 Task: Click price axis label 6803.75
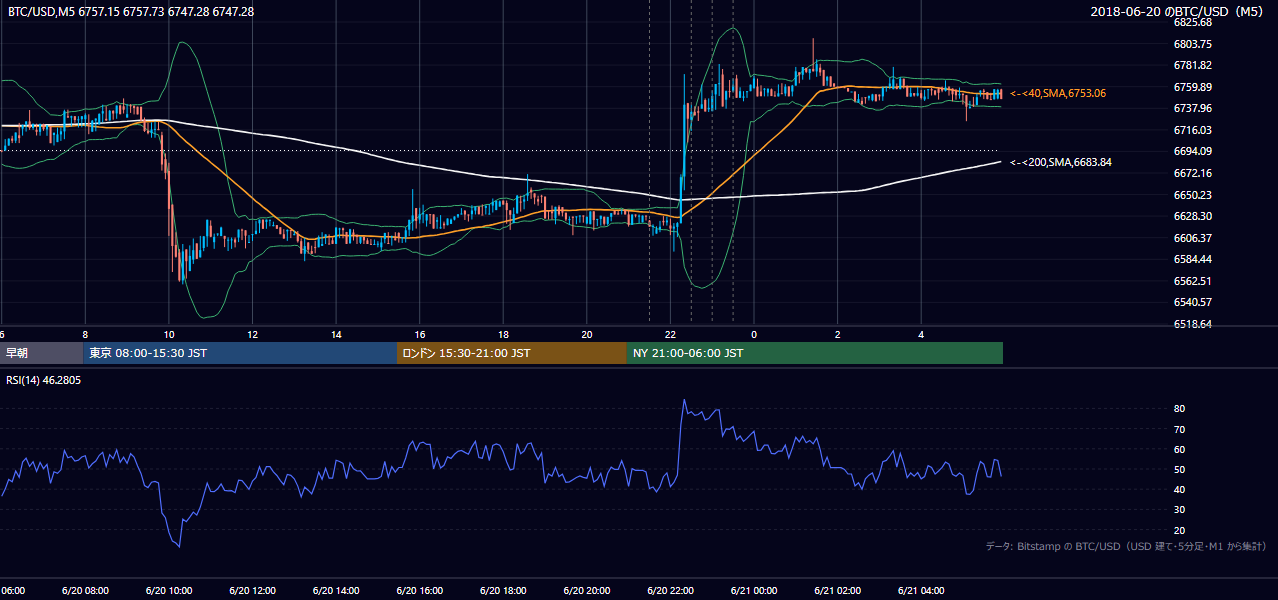click(1193, 44)
